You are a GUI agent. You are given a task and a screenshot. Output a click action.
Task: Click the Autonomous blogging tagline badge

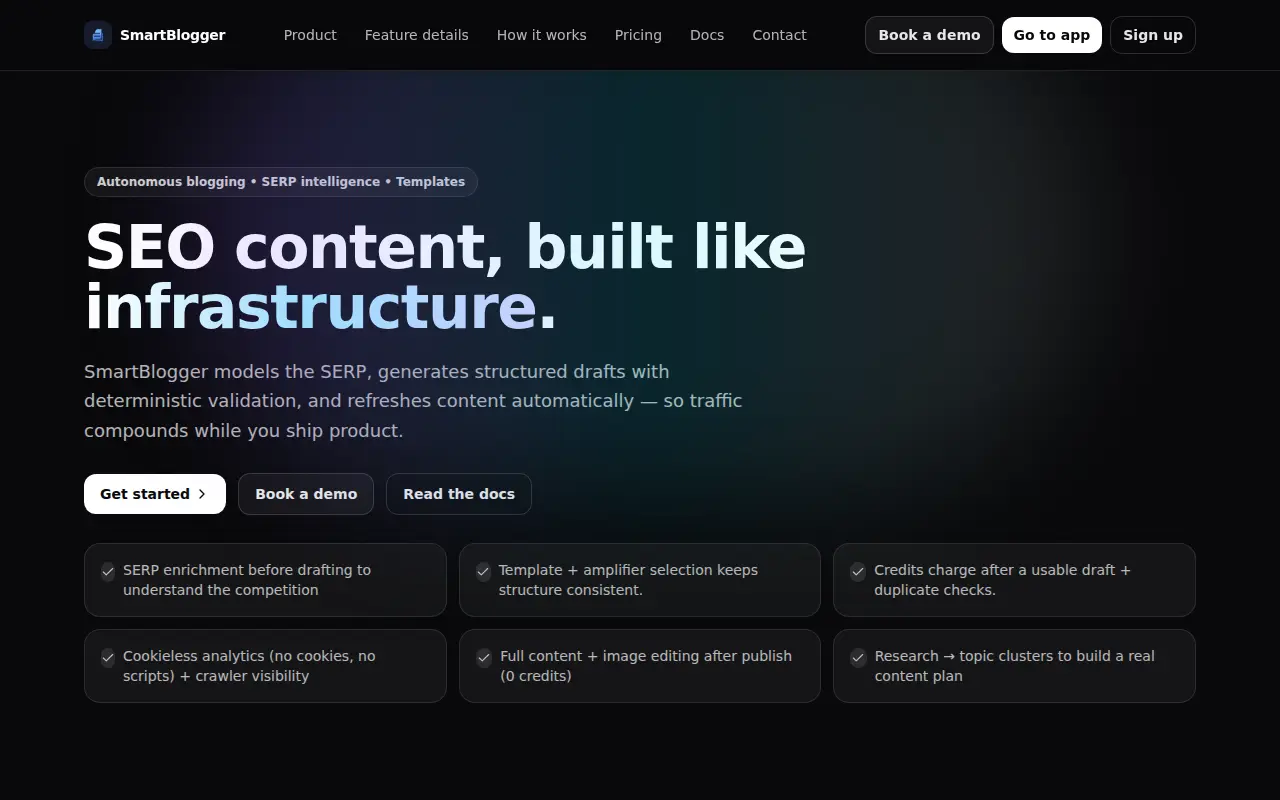pyautogui.click(x=281, y=182)
